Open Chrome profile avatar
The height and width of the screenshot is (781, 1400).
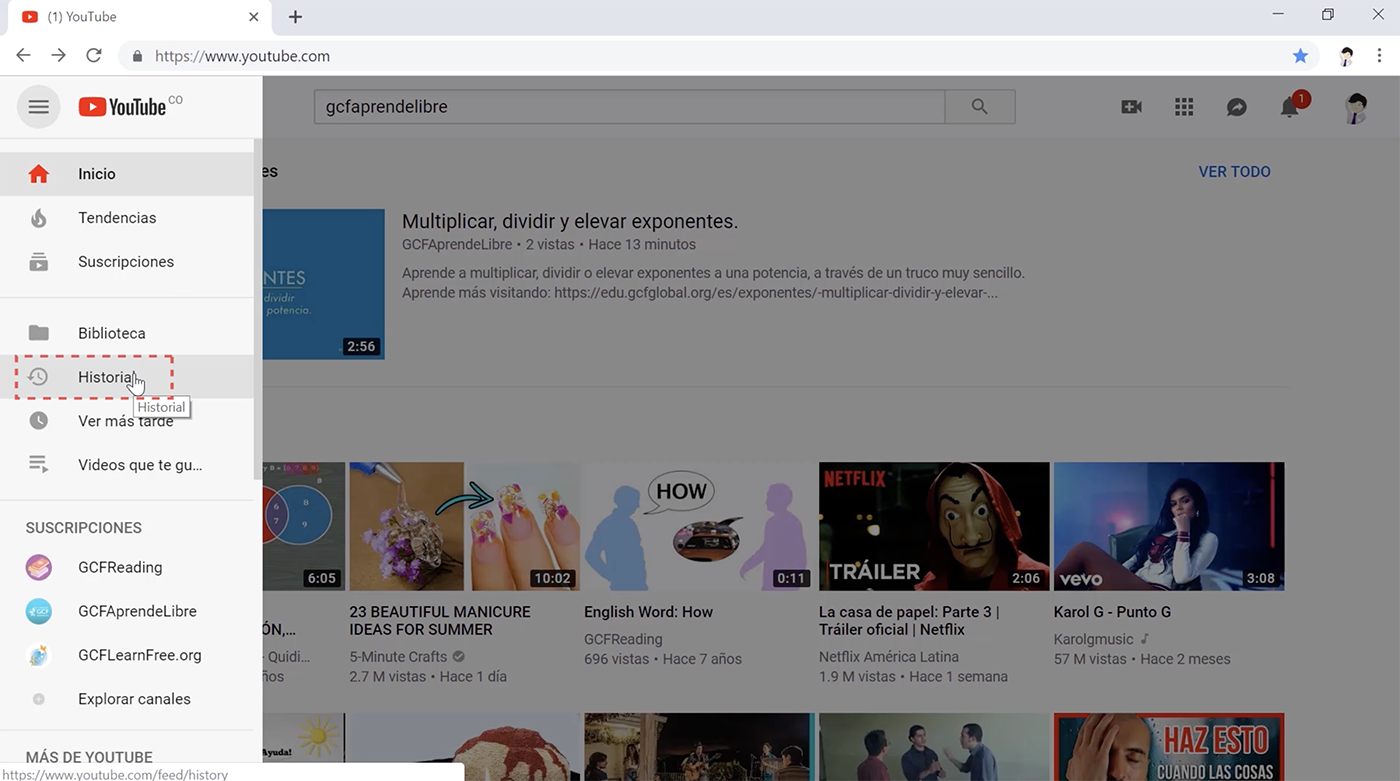[x=1346, y=56]
